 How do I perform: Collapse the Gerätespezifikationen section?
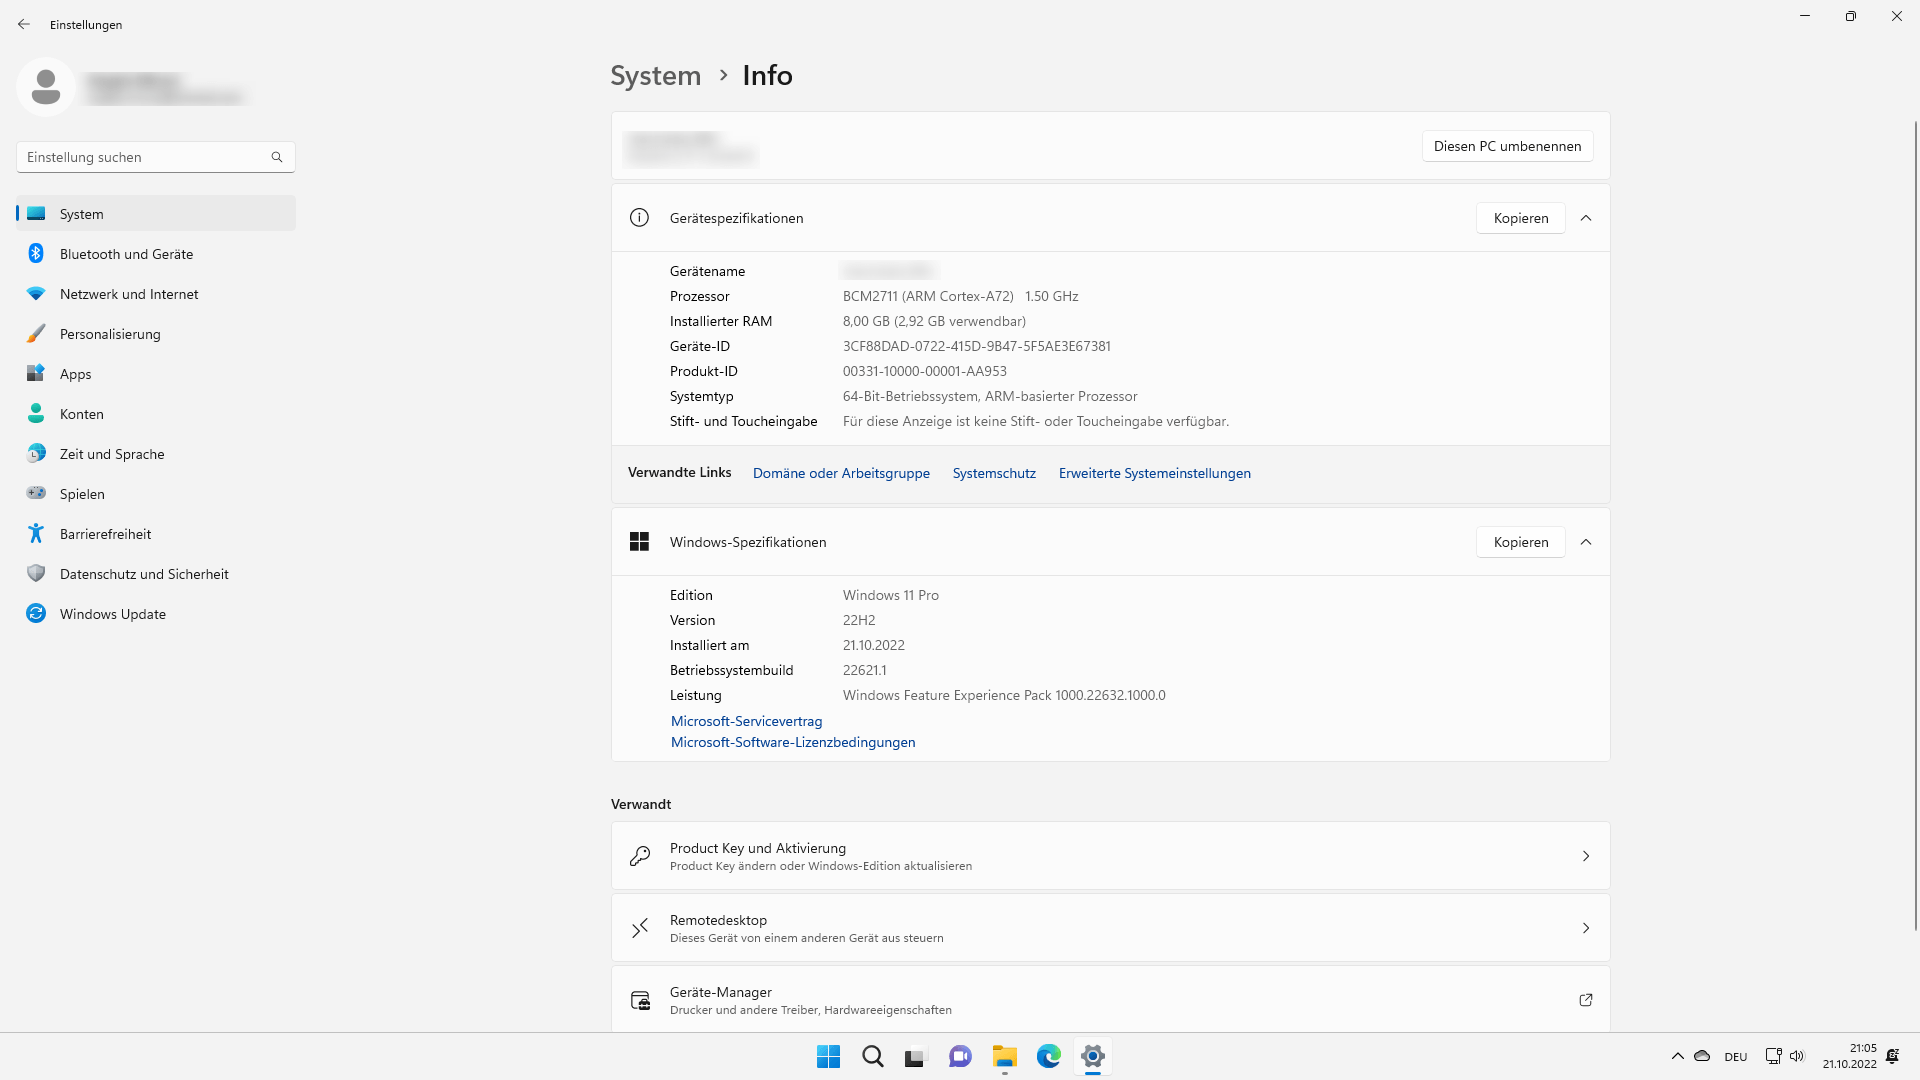coord(1586,218)
